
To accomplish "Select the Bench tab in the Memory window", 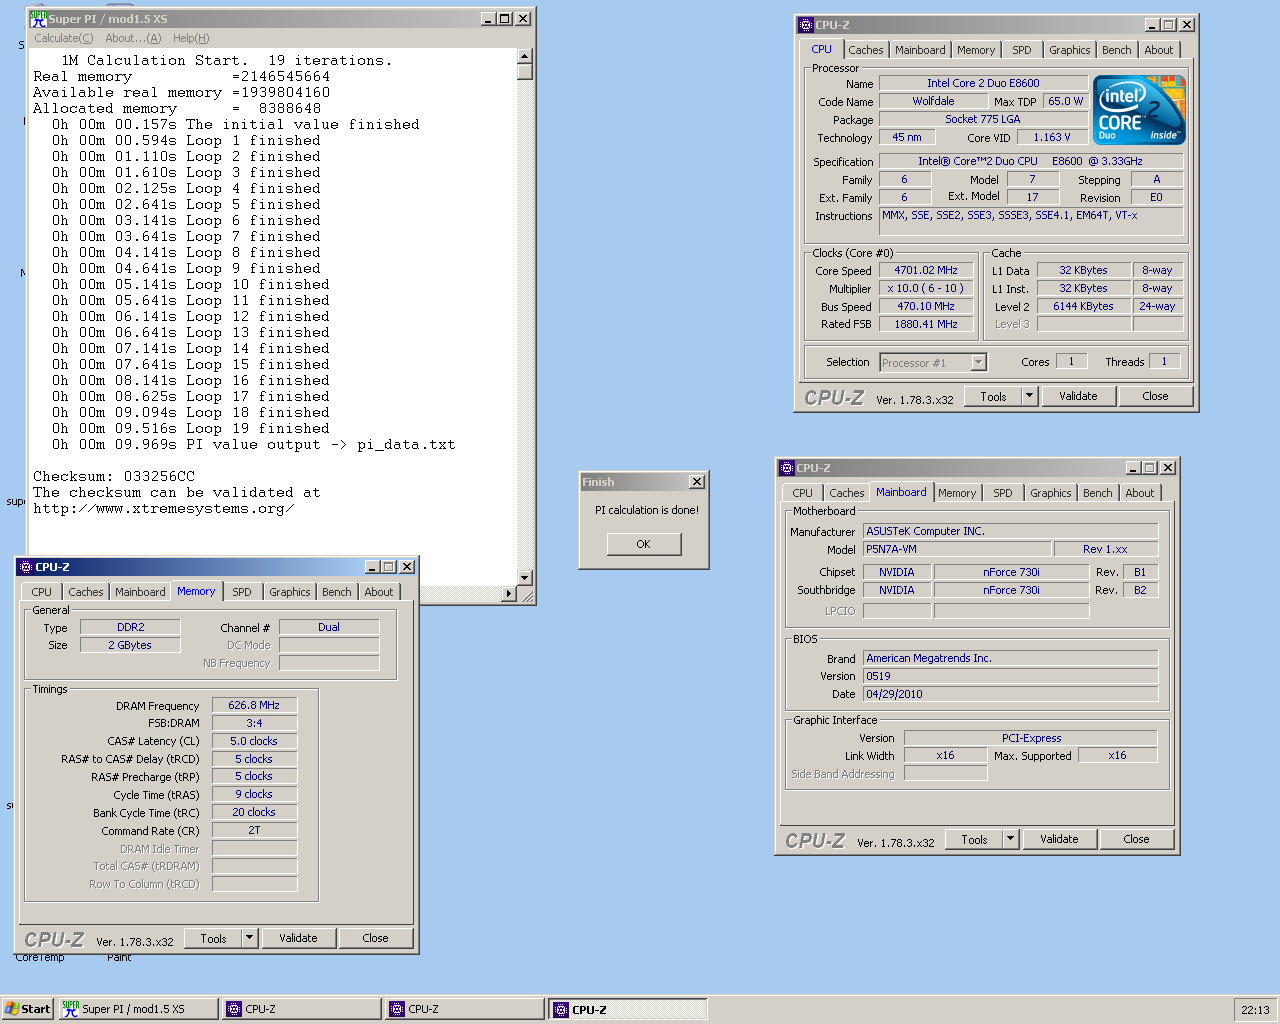I will tap(337, 592).
